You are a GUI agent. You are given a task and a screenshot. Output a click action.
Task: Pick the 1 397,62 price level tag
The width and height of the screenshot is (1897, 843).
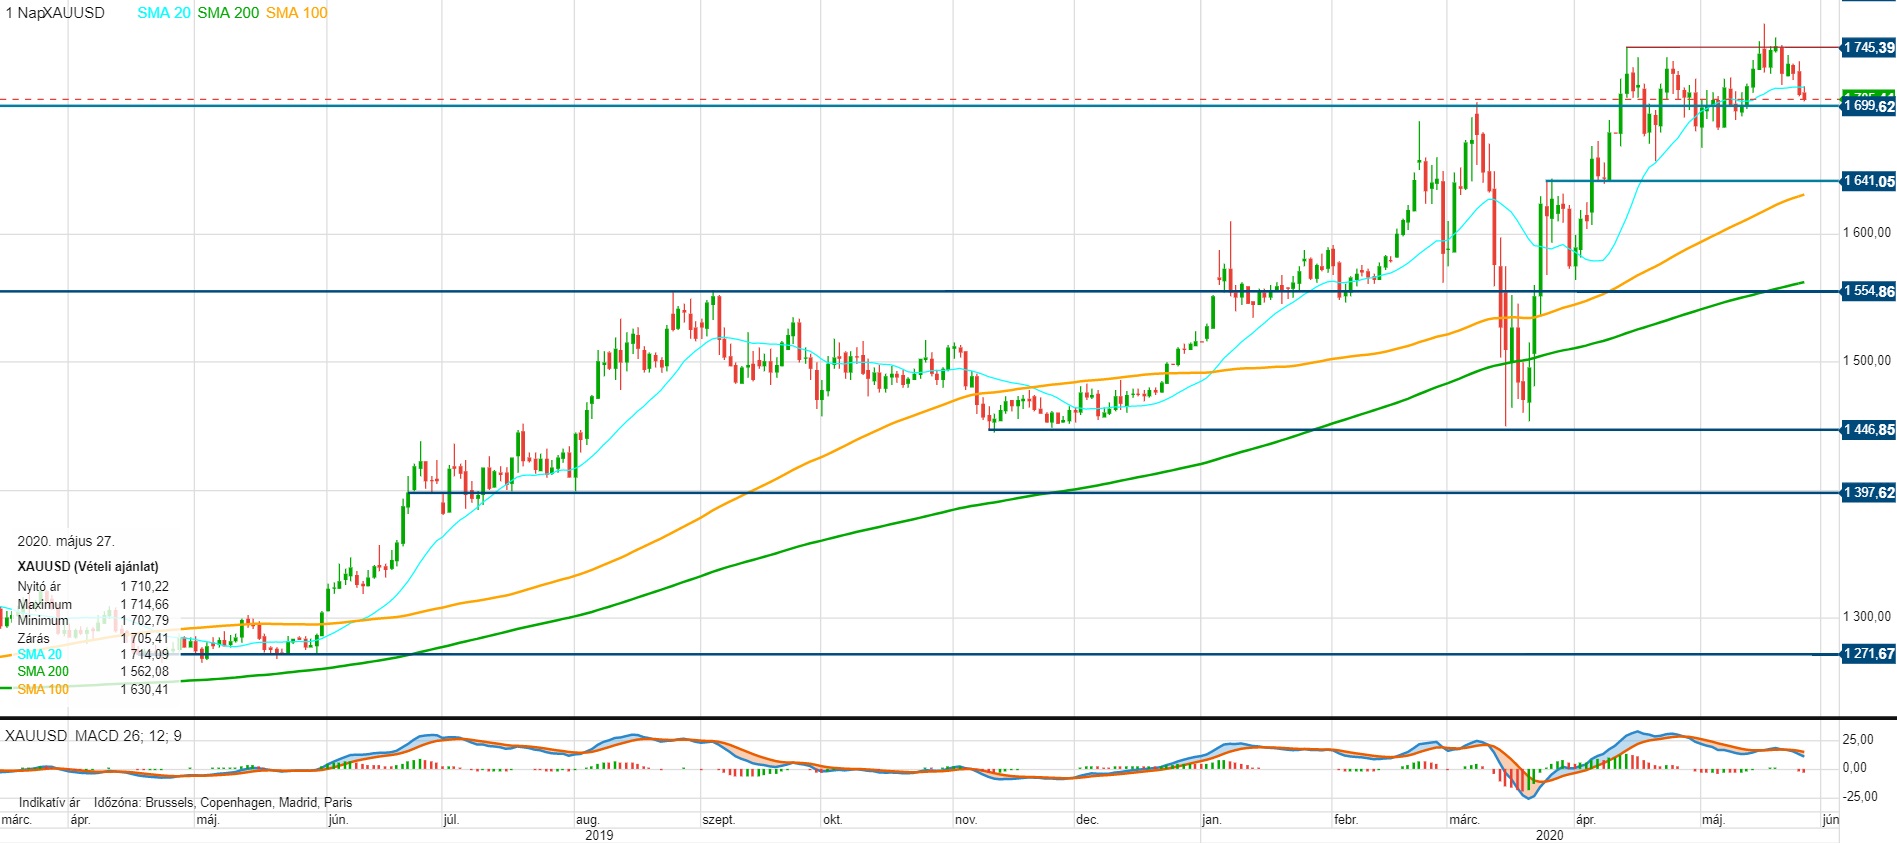click(x=1869, y=492)
